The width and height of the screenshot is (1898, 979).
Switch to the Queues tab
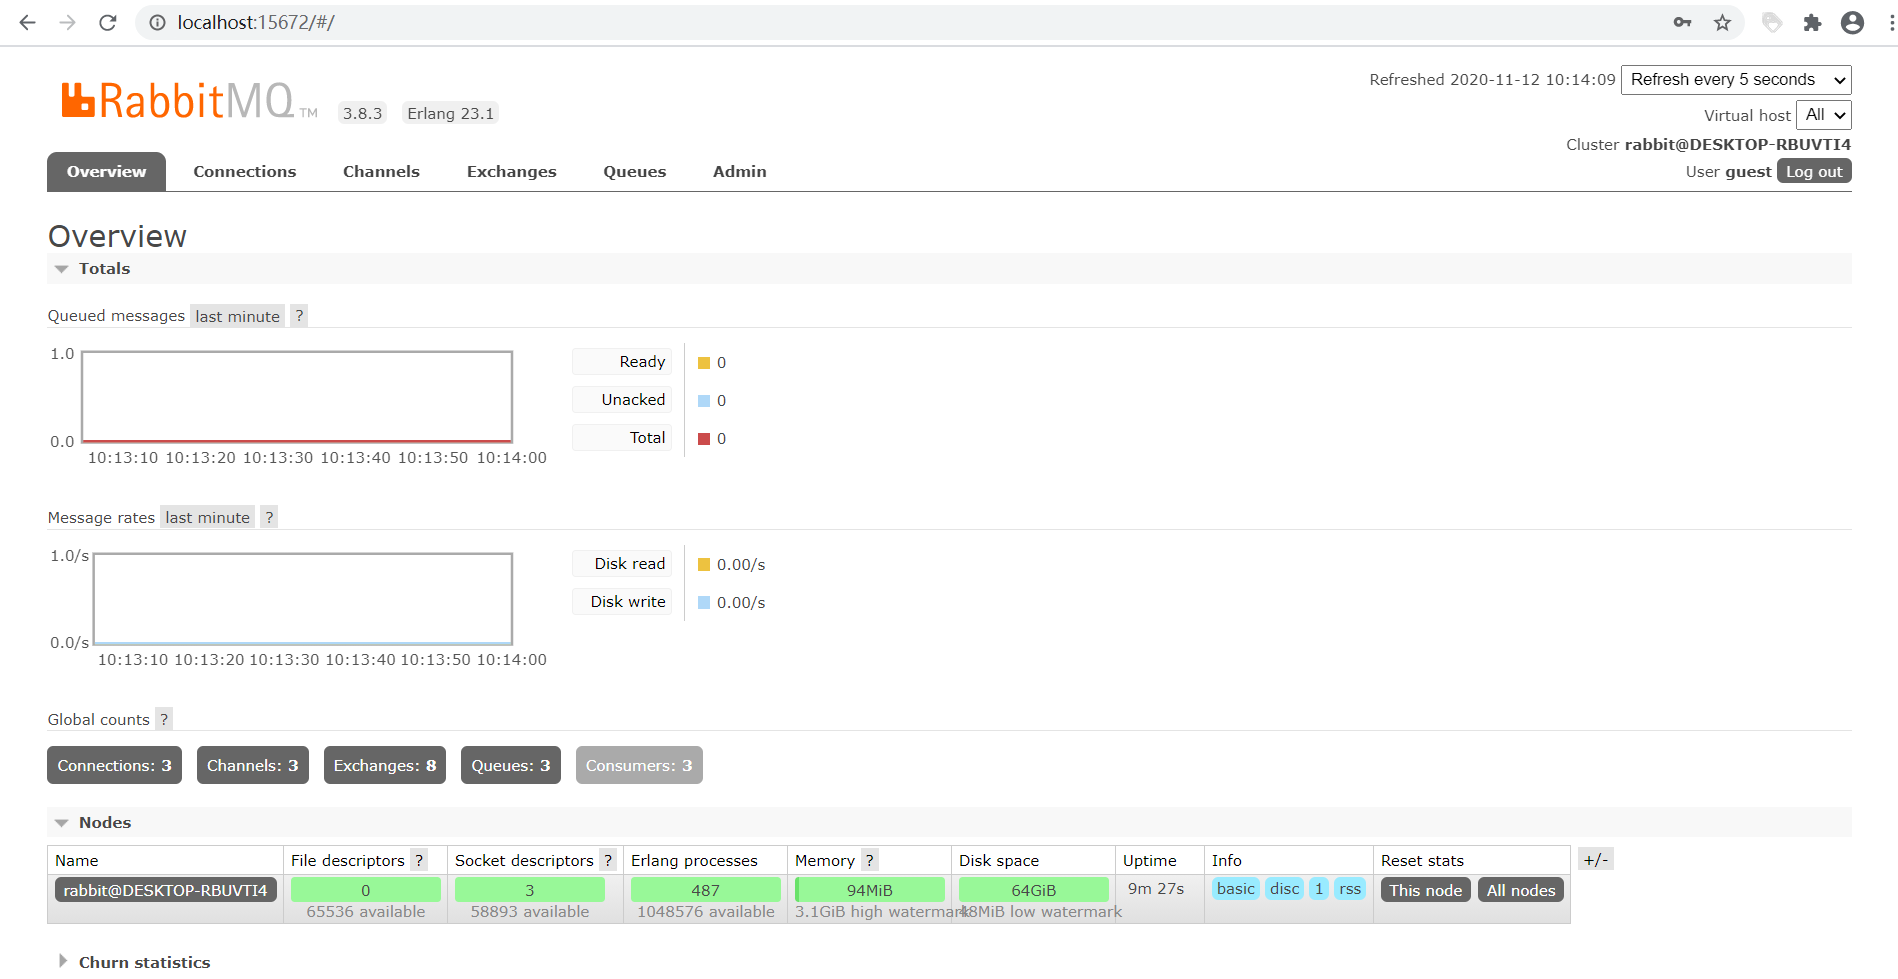point(635,171)
